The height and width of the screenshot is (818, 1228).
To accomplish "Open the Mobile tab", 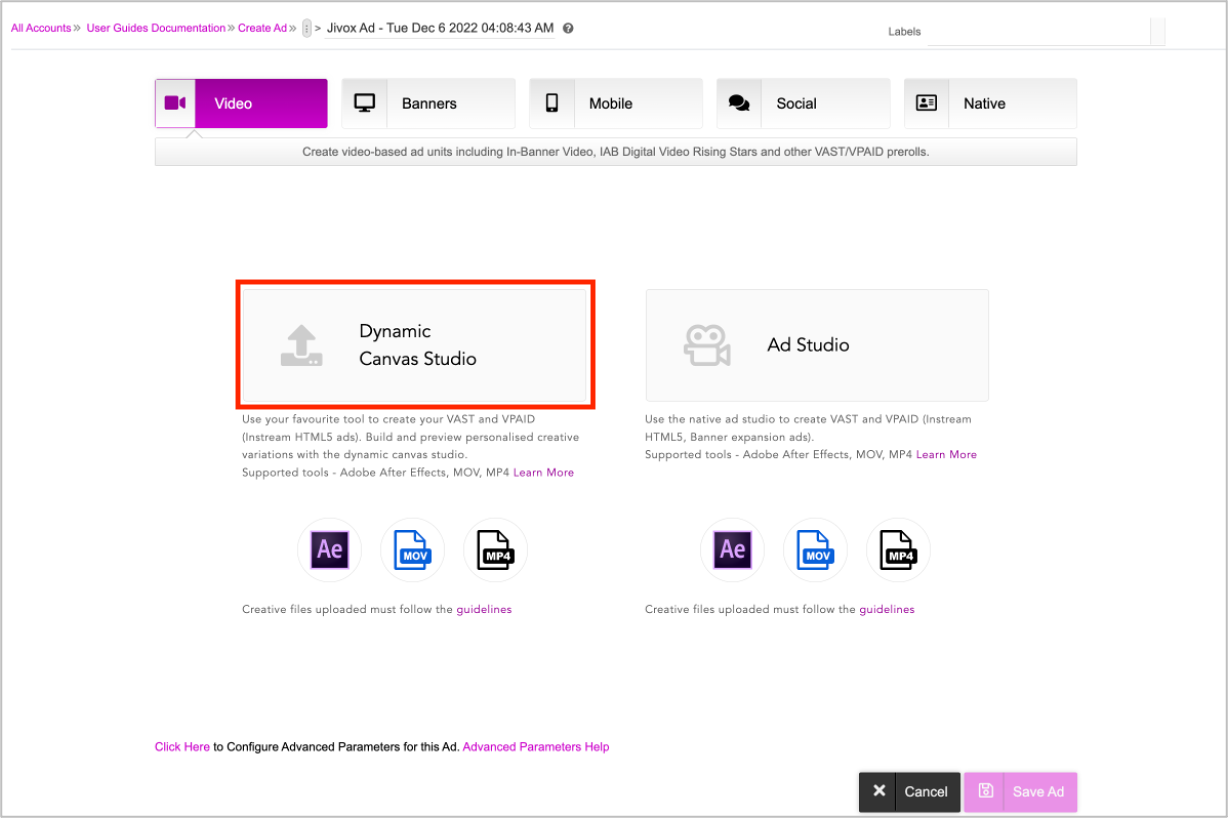I will 616,103.
